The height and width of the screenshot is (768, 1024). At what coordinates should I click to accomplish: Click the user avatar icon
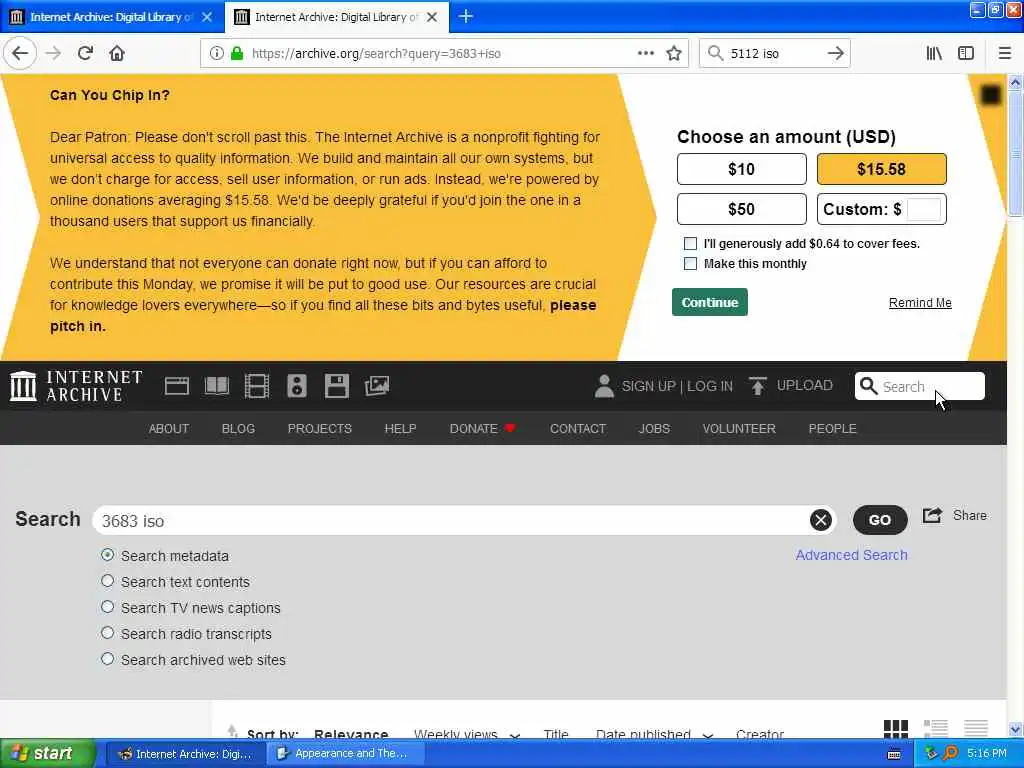click(604, 386)
